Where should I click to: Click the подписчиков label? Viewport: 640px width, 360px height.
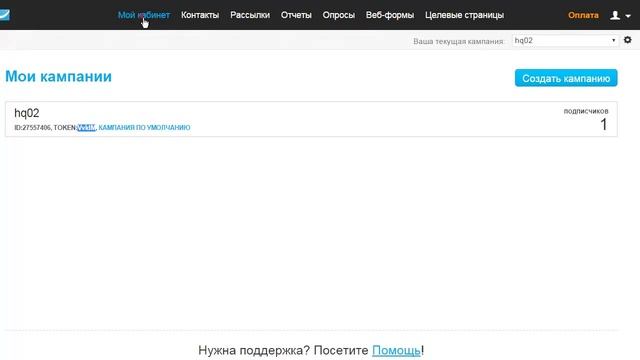[x=586, y=111]
